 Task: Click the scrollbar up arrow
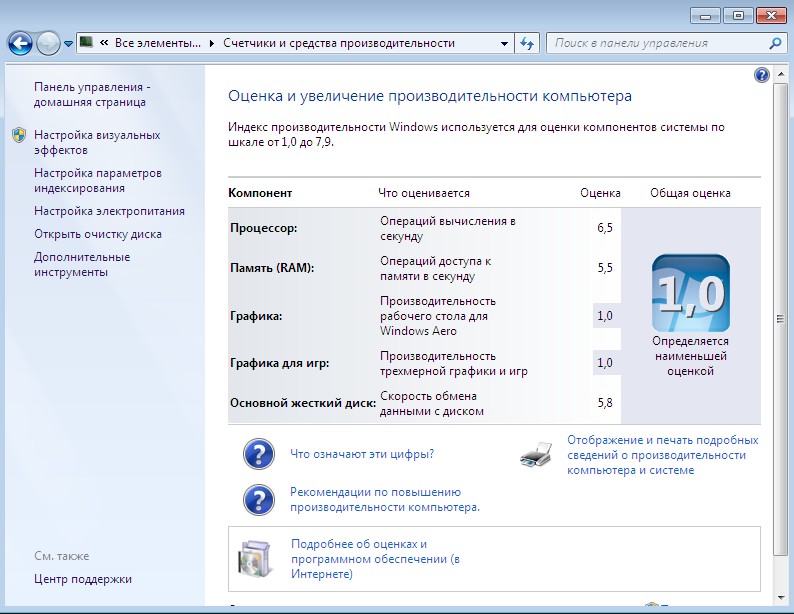pos(780,75)
